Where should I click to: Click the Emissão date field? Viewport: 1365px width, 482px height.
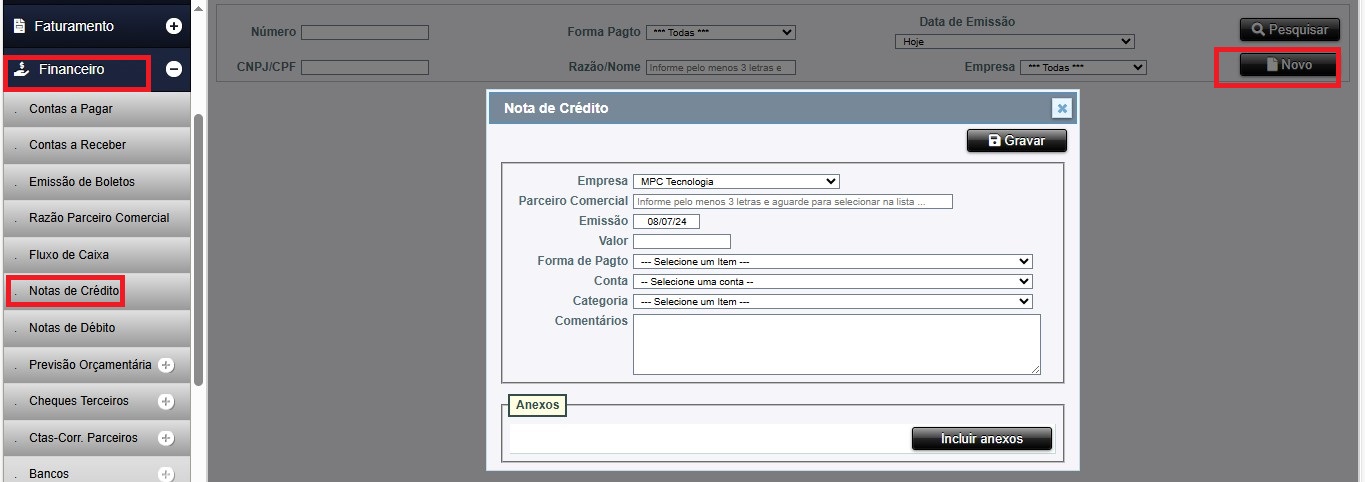point(667,221)
